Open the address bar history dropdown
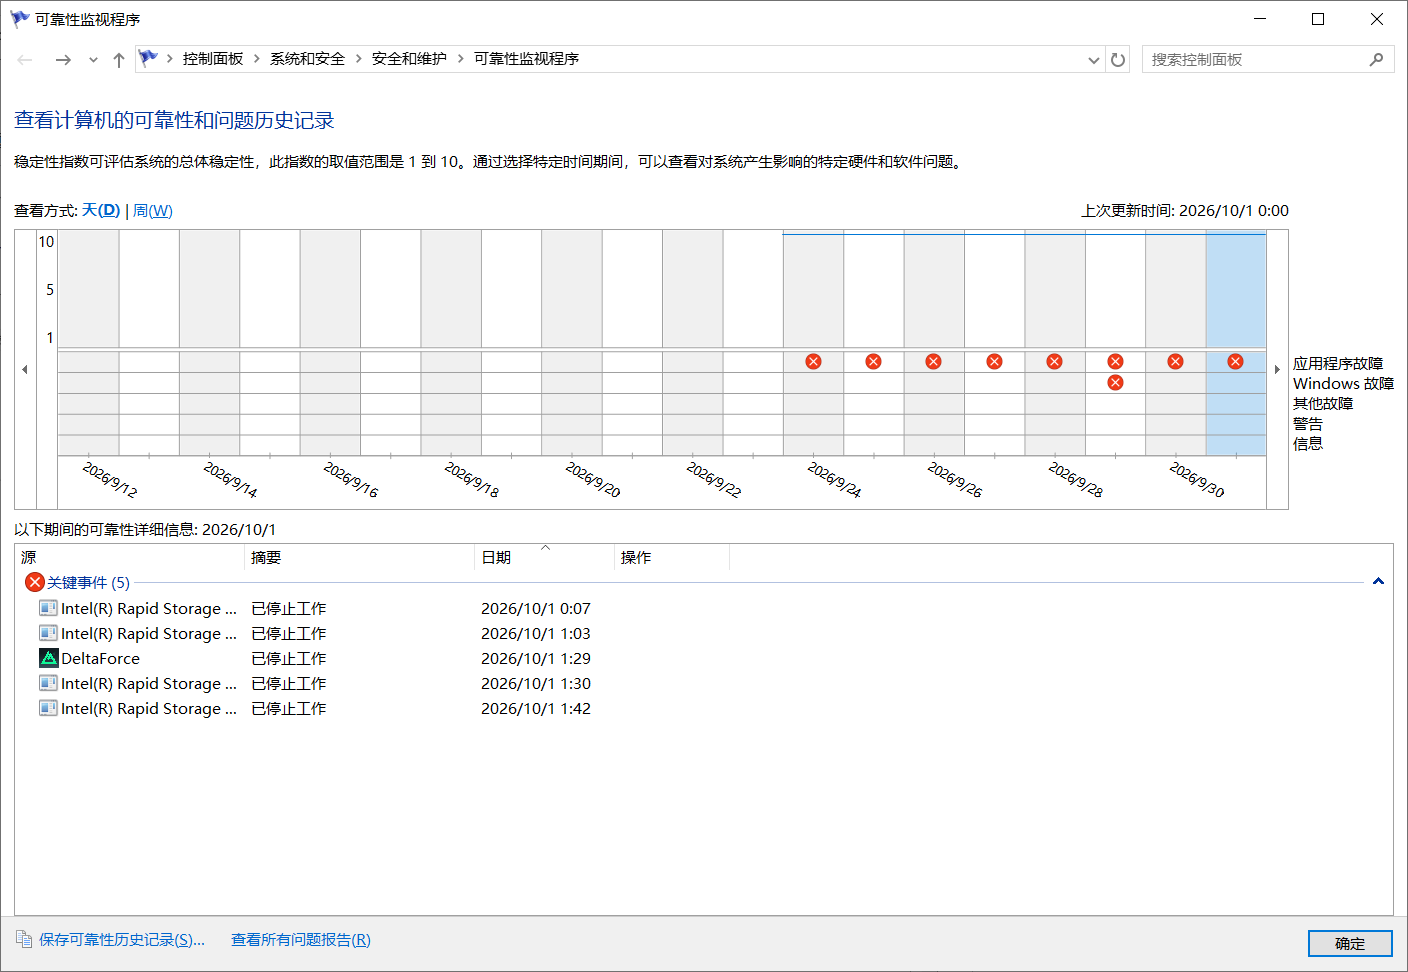 (1094, 60)
